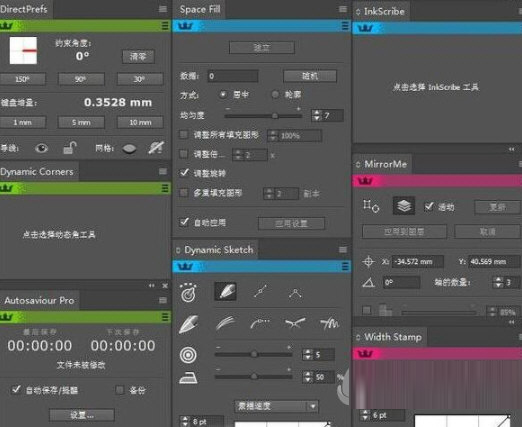Collapse the Autosaviour Pro panel with double arrows
This screenshot has width=522, height=427.
[152, 286]
